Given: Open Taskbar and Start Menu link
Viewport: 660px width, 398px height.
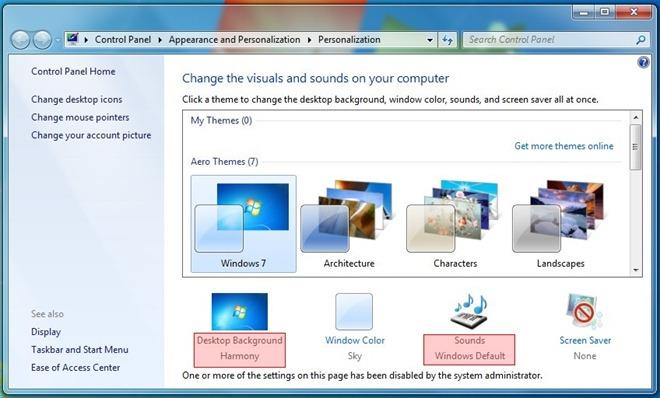Looking at the screenshot, I should pos(80,350).
